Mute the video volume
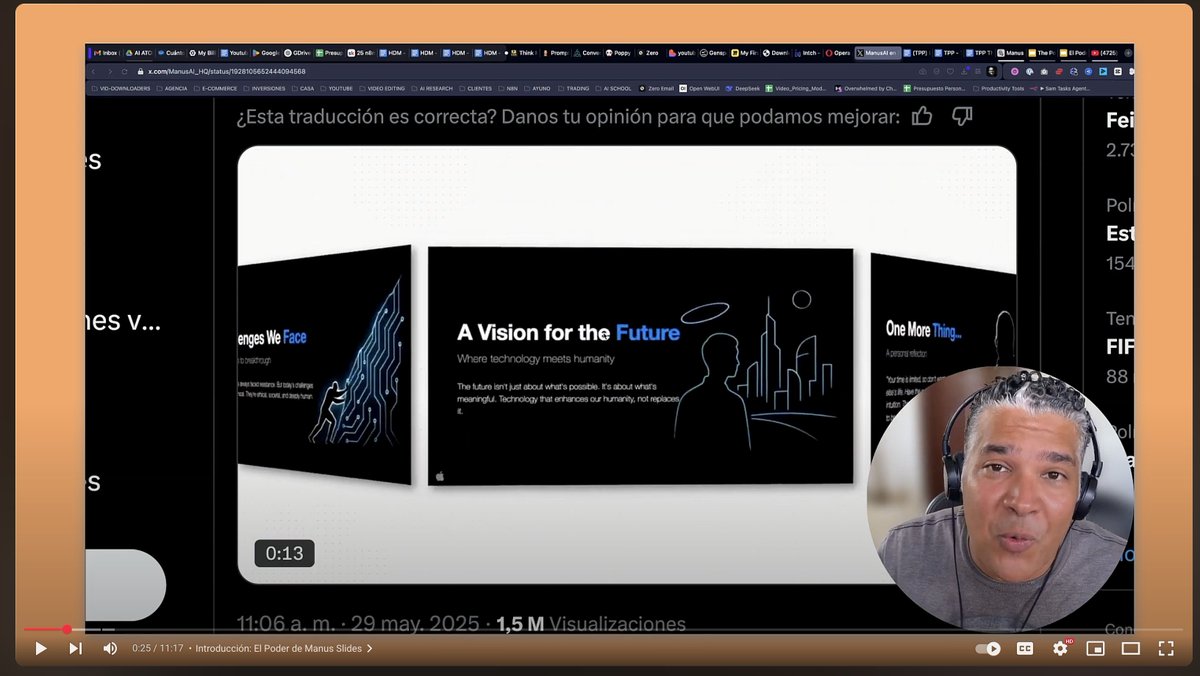Screen dimensions: 1200x676 coord(110,648)
